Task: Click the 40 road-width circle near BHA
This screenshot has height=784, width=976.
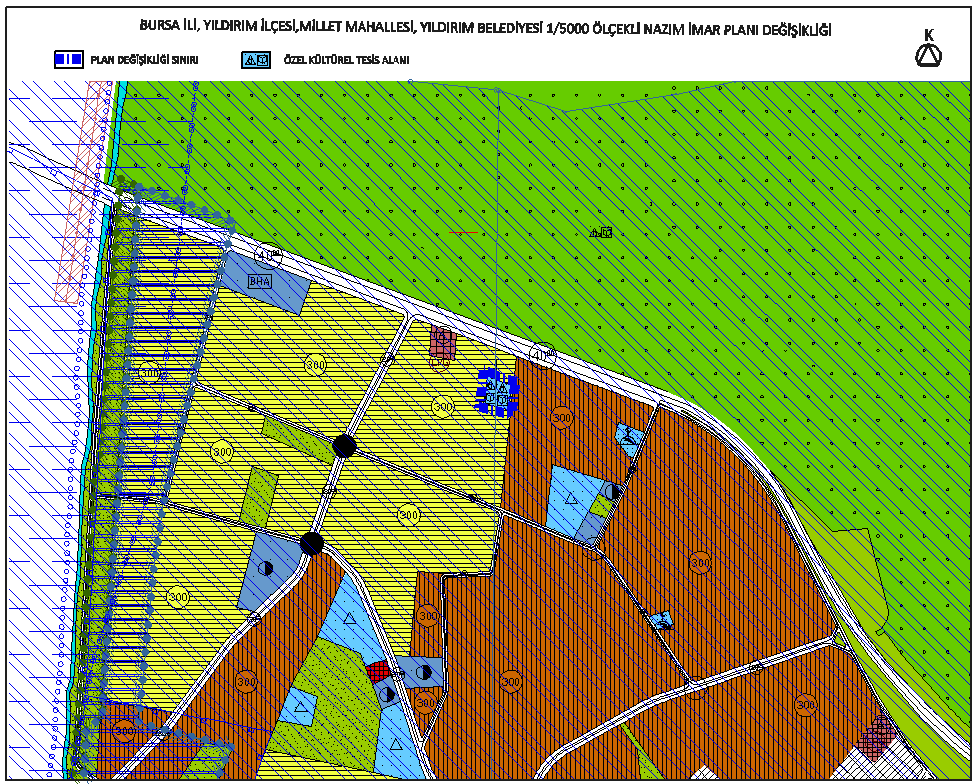Action: pyautogui.click(x=268, y=255)
